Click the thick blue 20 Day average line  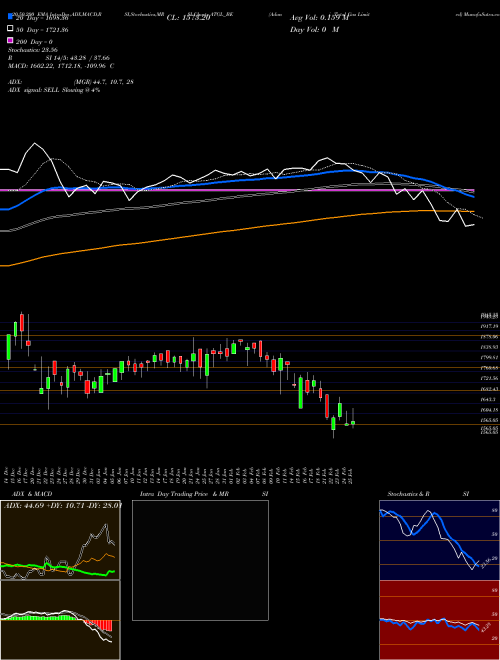[x=237, y=180]
